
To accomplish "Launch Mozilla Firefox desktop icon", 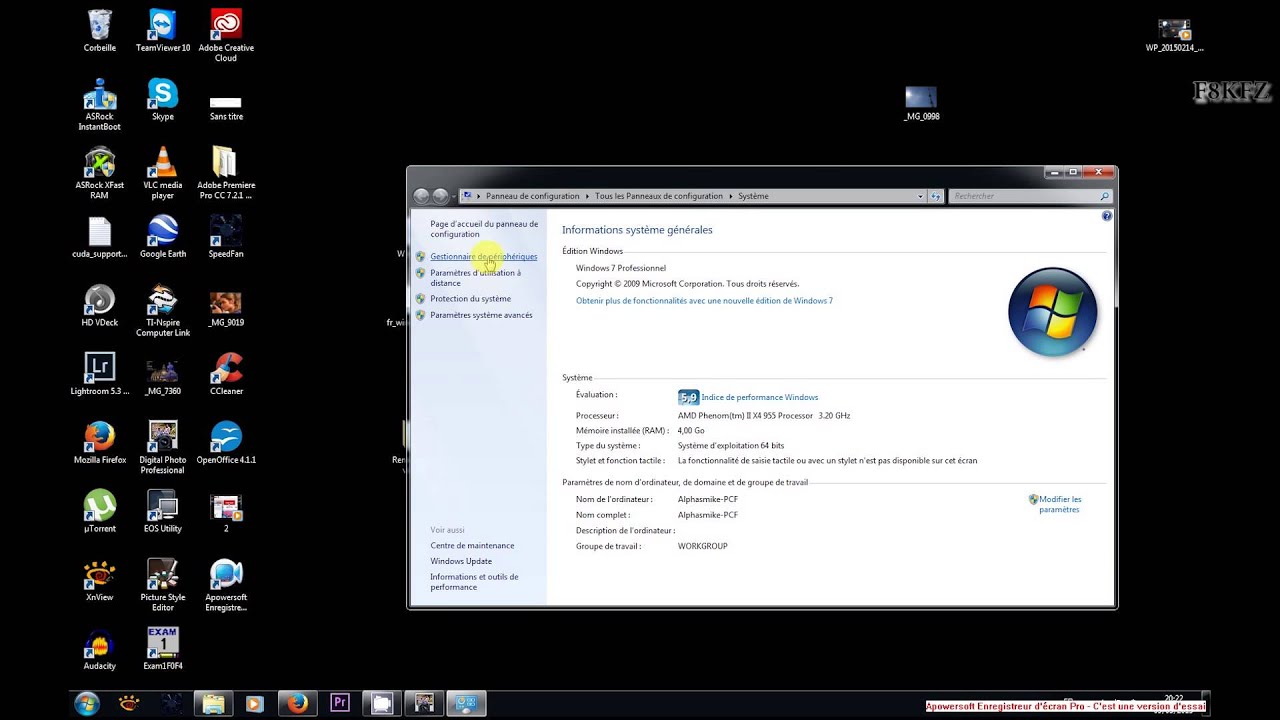I will click(100, 442).
